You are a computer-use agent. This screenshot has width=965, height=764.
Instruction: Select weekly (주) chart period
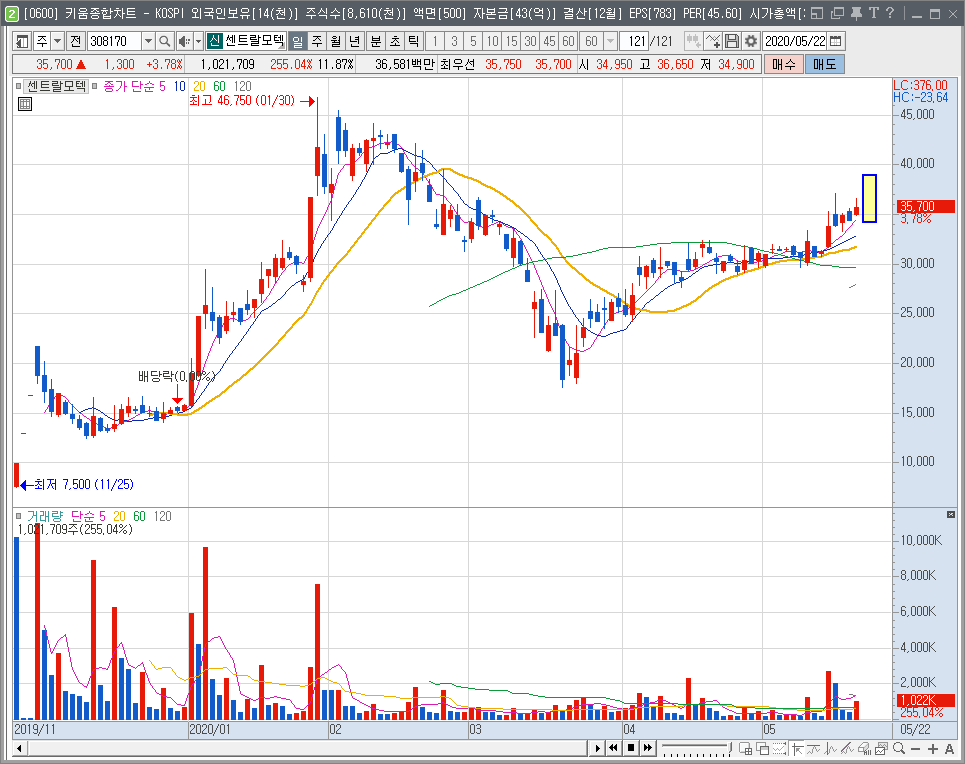click(x=316, y=41)
